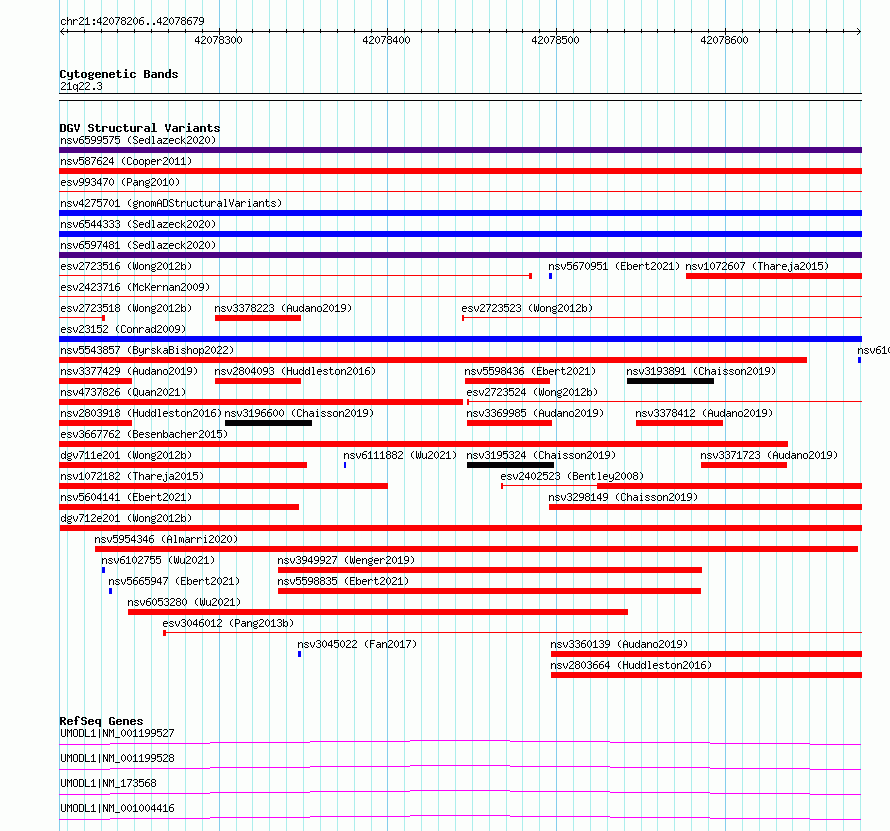Open esv2723523 (Wong2012b) variant label
Screen dimensions: 890x831
click(527, 308)
